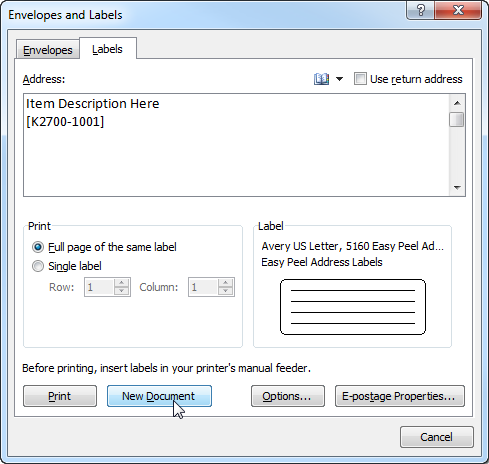Click the address scrollbar up arrow
489x464 pixels.
457,103
